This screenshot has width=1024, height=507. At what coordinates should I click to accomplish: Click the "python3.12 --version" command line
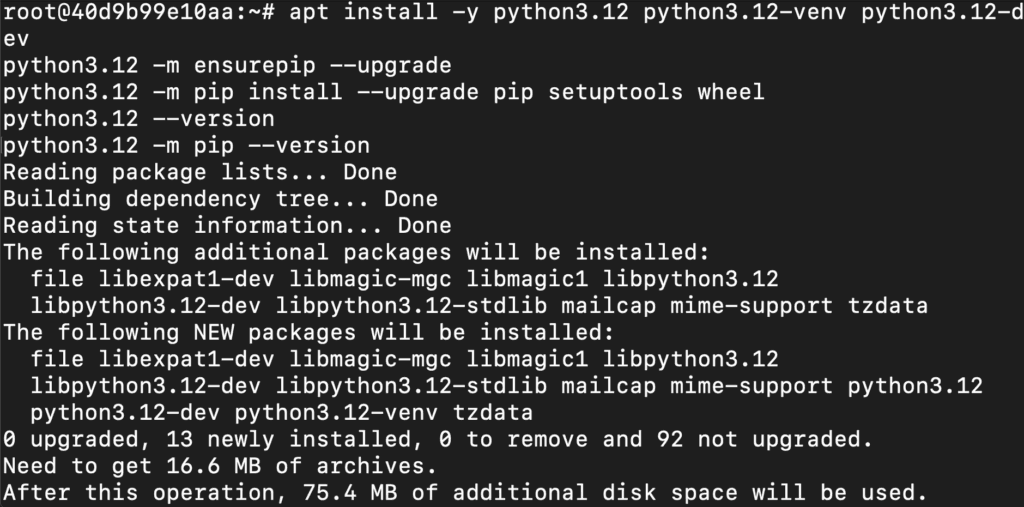pyautogui.click(x=139, y=119)
